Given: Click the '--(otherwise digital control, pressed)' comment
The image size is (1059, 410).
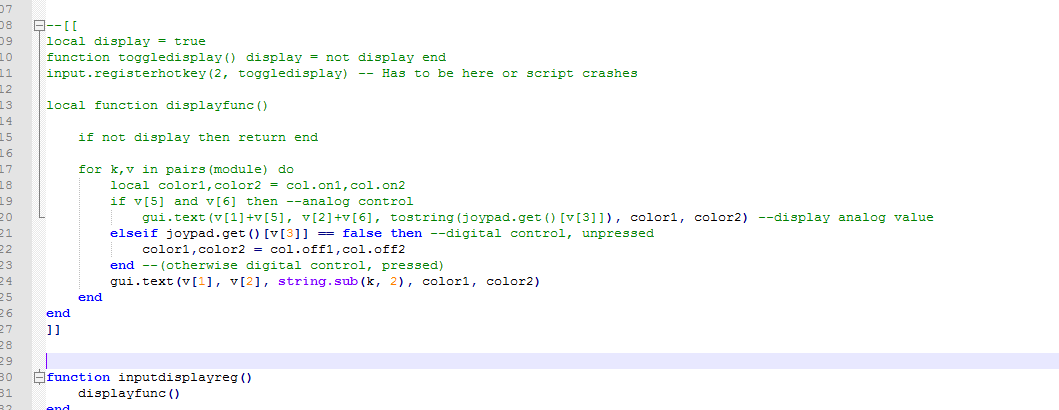Looking at the screenshot, I should point(292,265).
